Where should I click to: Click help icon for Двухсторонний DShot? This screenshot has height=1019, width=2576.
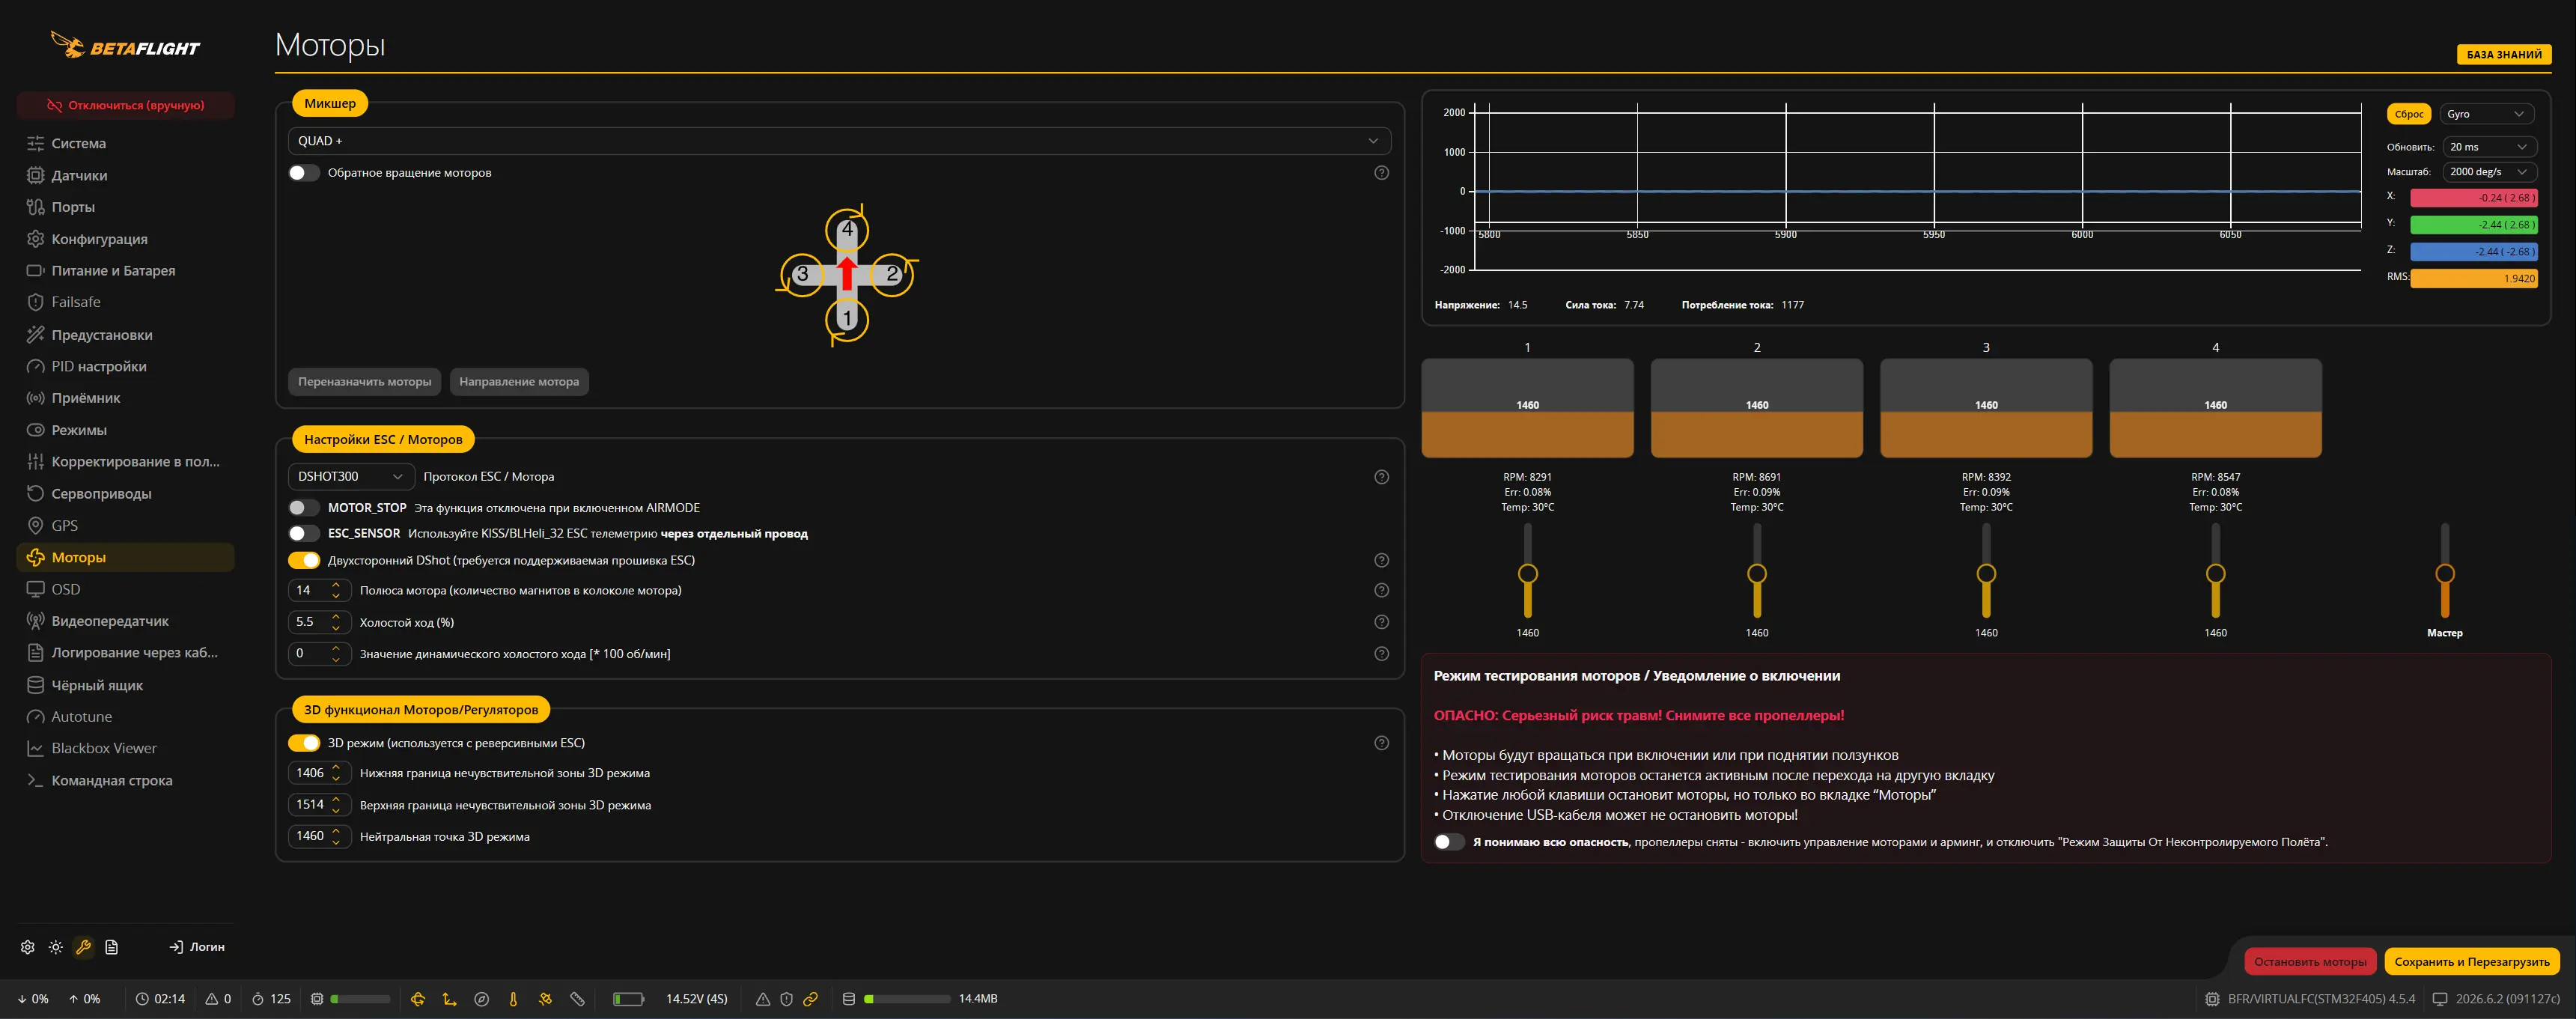click(1381, 560)
